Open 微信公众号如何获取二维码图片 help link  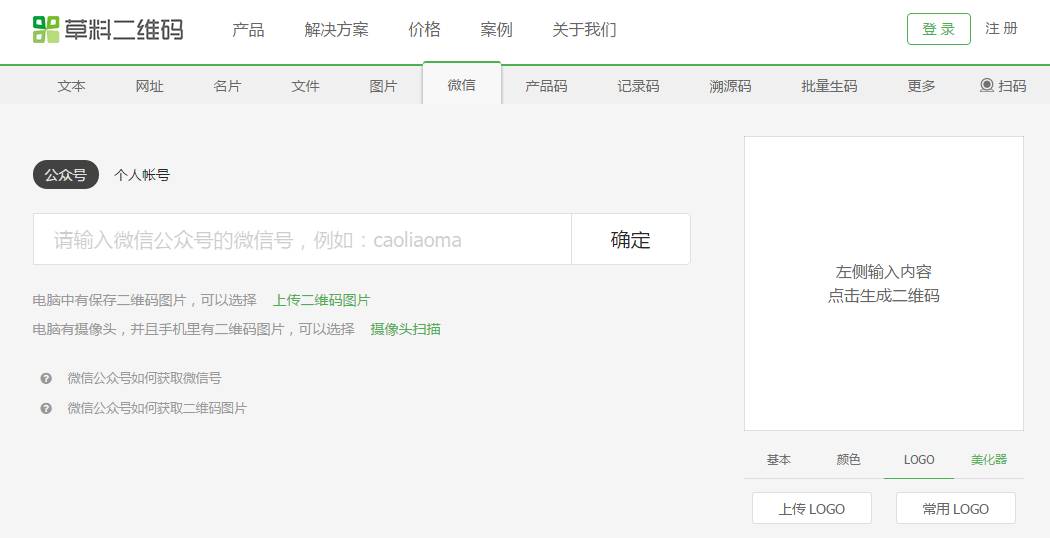[157, 408]
